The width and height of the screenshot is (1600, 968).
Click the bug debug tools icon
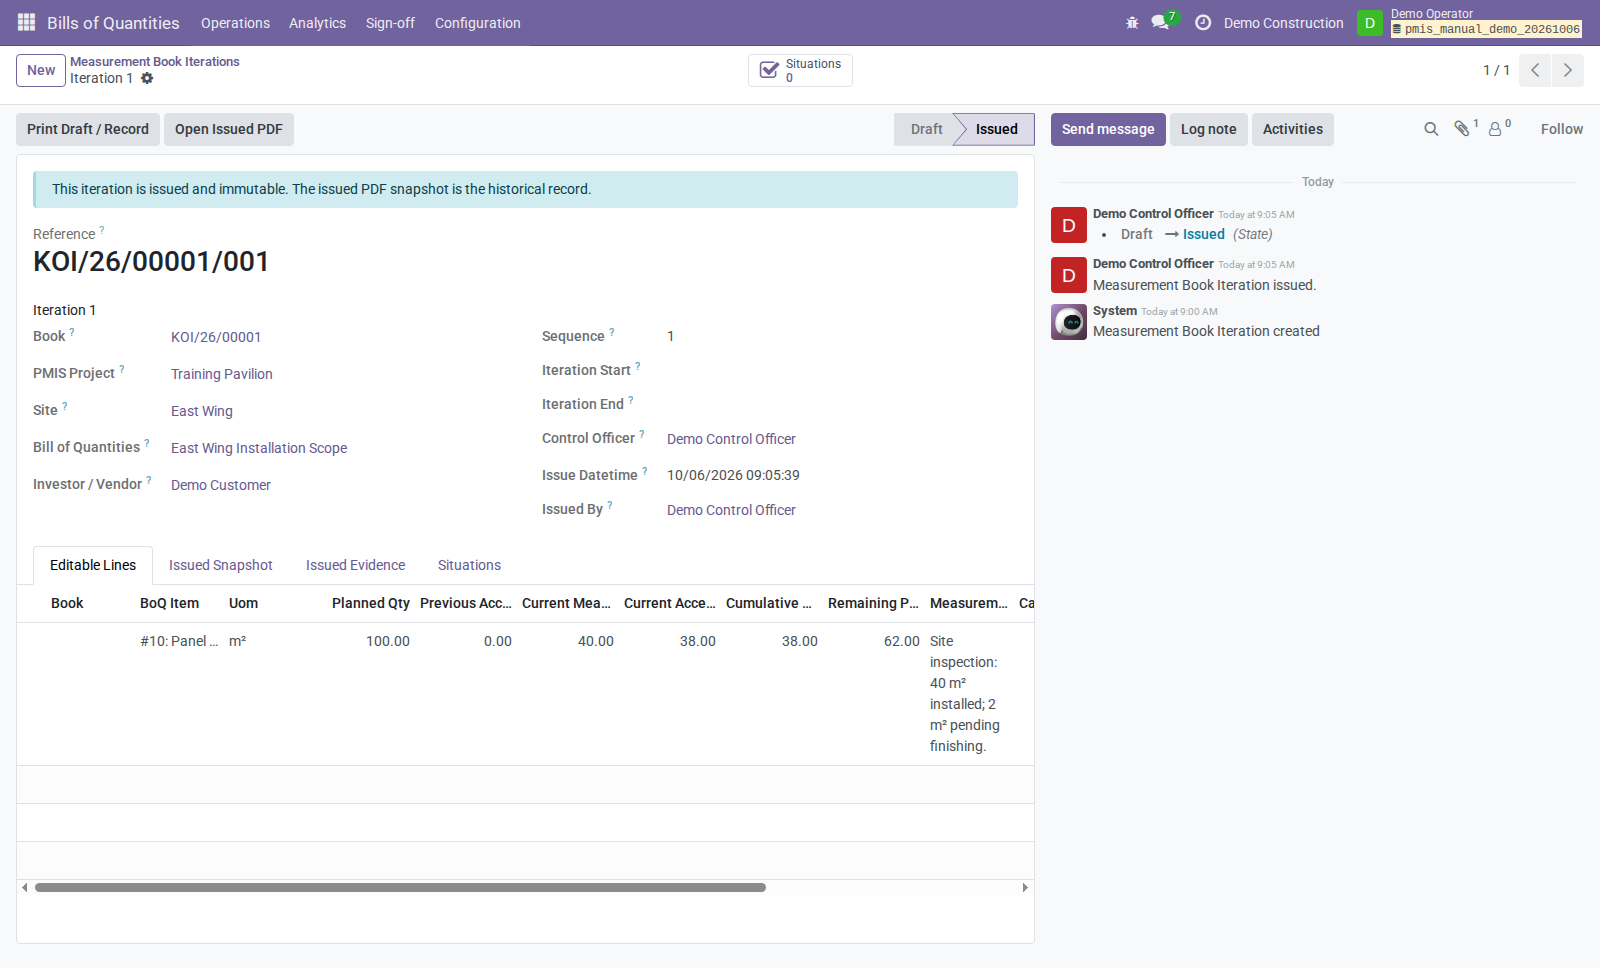point(1132,22)
